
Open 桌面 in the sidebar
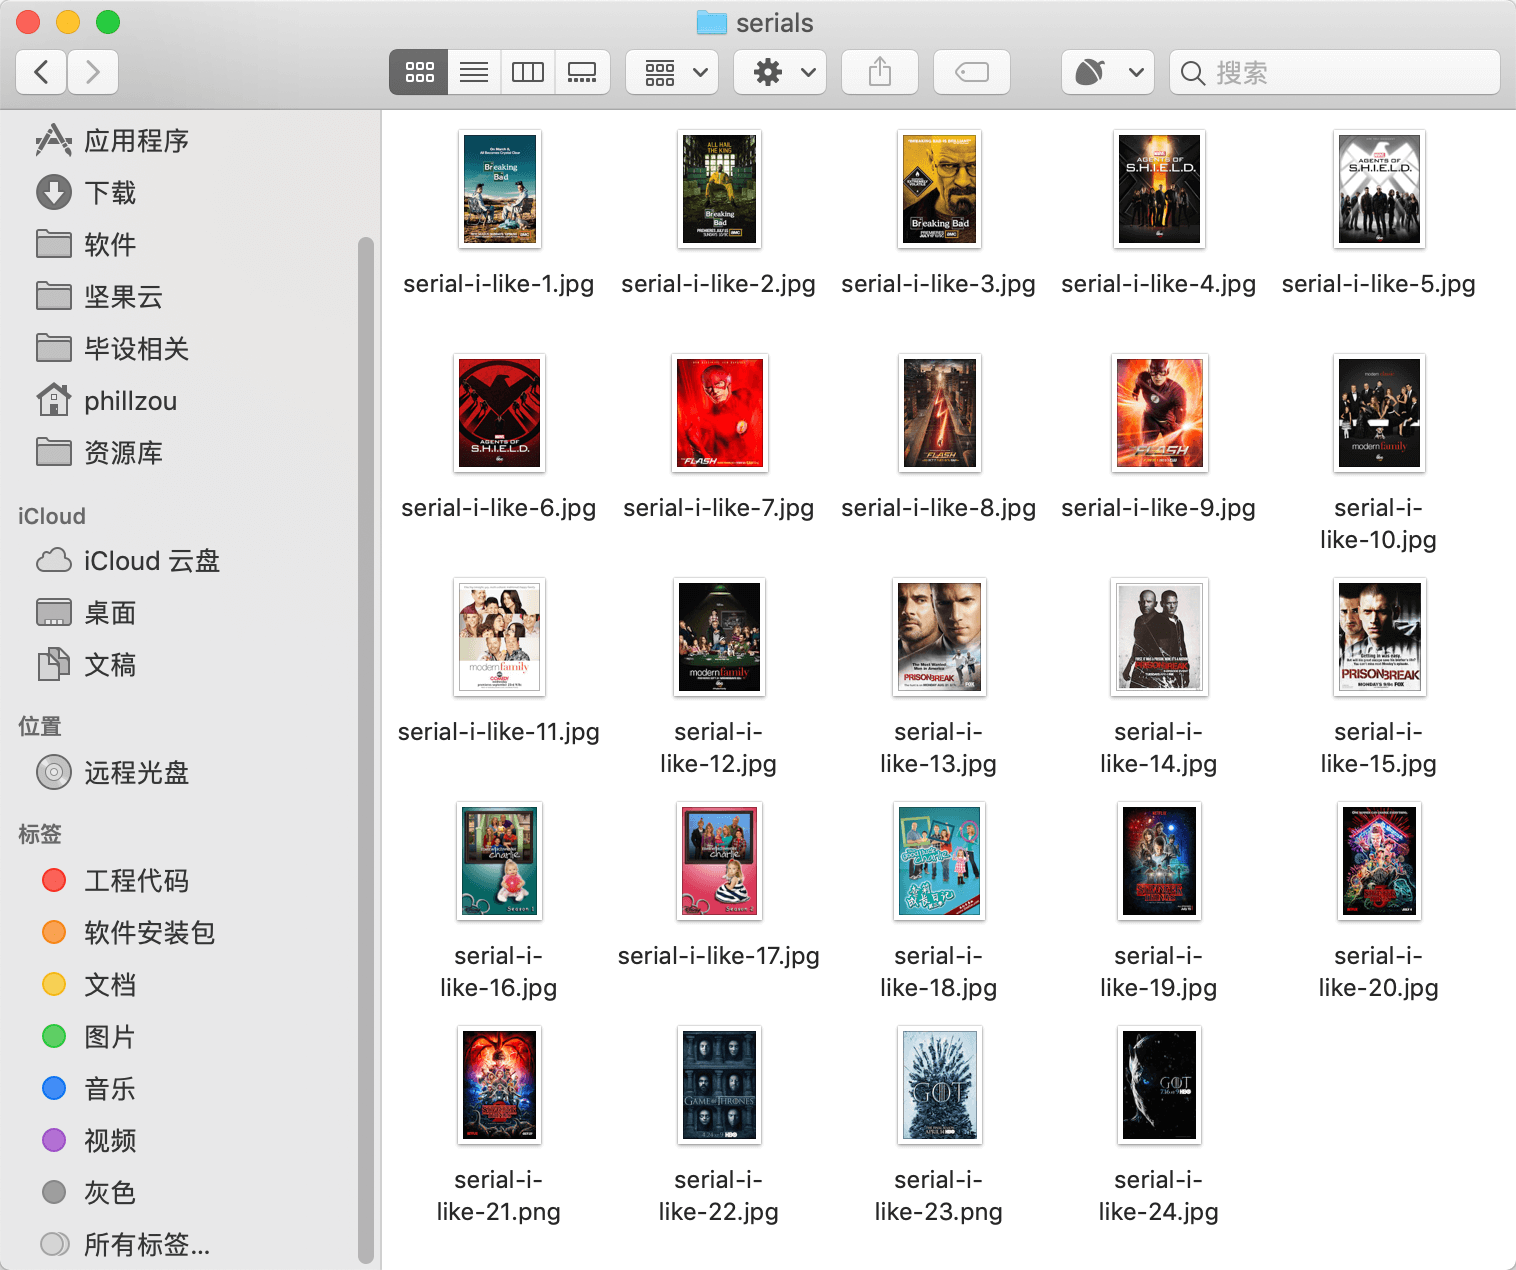tap(86, 613)
